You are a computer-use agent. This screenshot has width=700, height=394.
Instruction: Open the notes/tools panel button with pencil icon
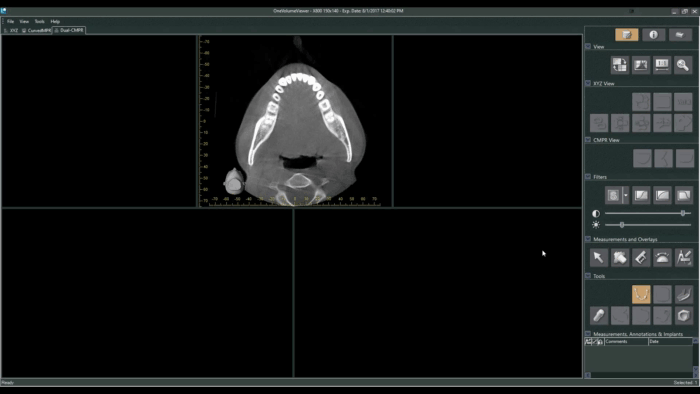pyautogui.click(x=626, y=35)
